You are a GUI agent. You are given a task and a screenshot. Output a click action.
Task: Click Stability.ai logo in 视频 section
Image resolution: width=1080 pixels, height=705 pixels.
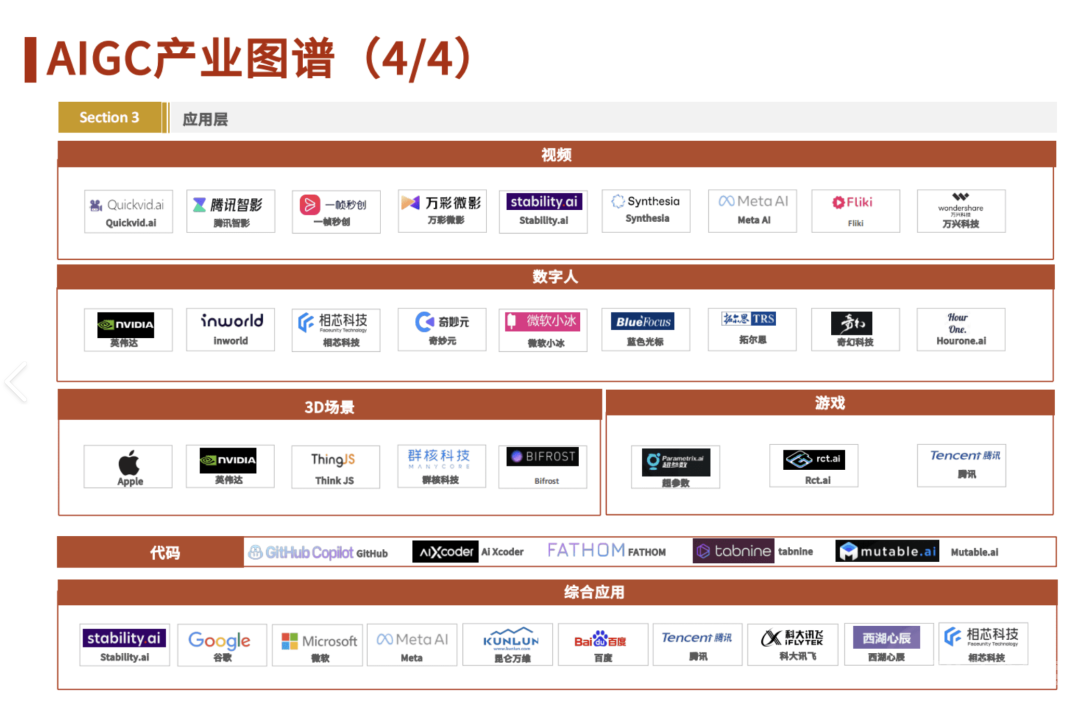click(543, 211)
